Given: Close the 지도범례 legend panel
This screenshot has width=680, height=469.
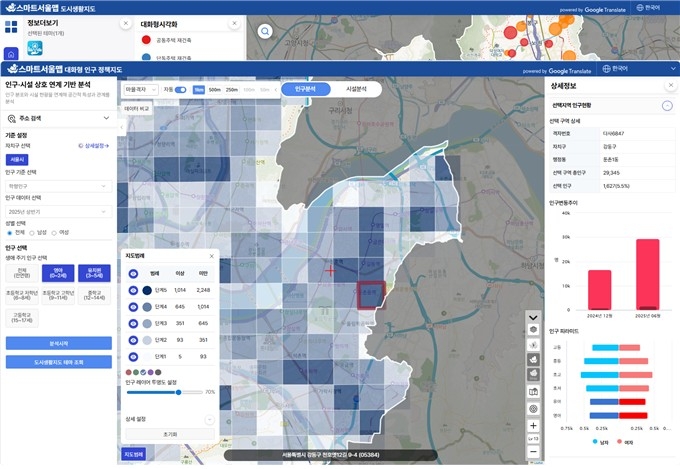Looking at the screenshot, I should (x=211, y=257).
